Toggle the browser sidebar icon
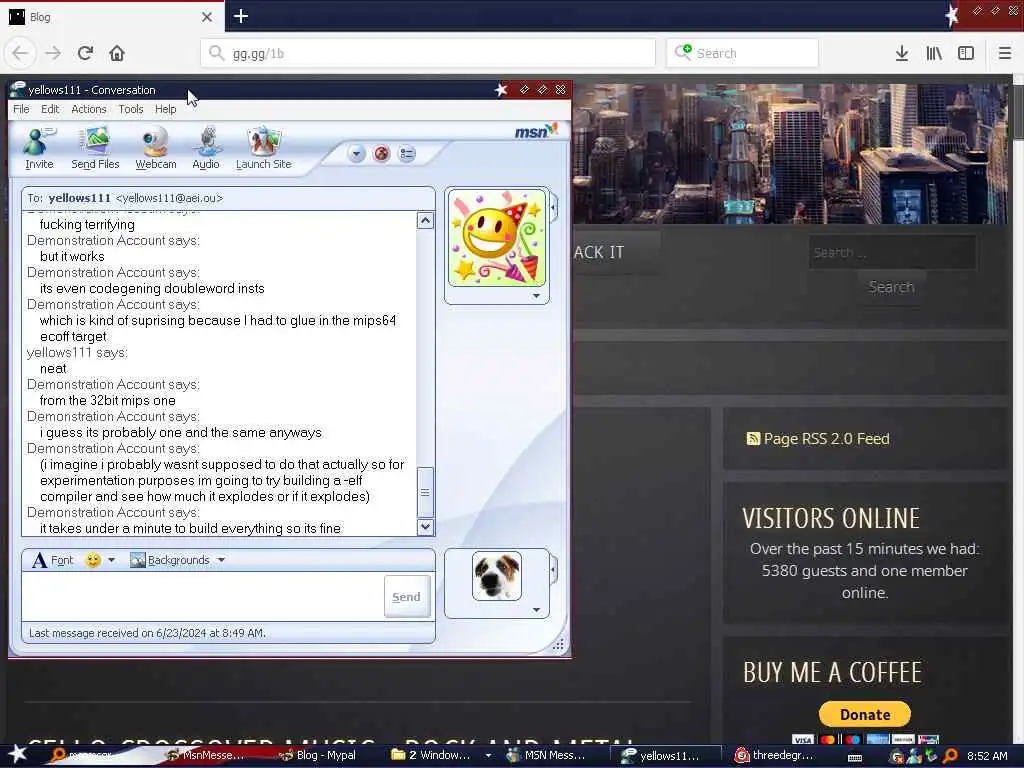 pyautogui.click(x=966, y=53)
